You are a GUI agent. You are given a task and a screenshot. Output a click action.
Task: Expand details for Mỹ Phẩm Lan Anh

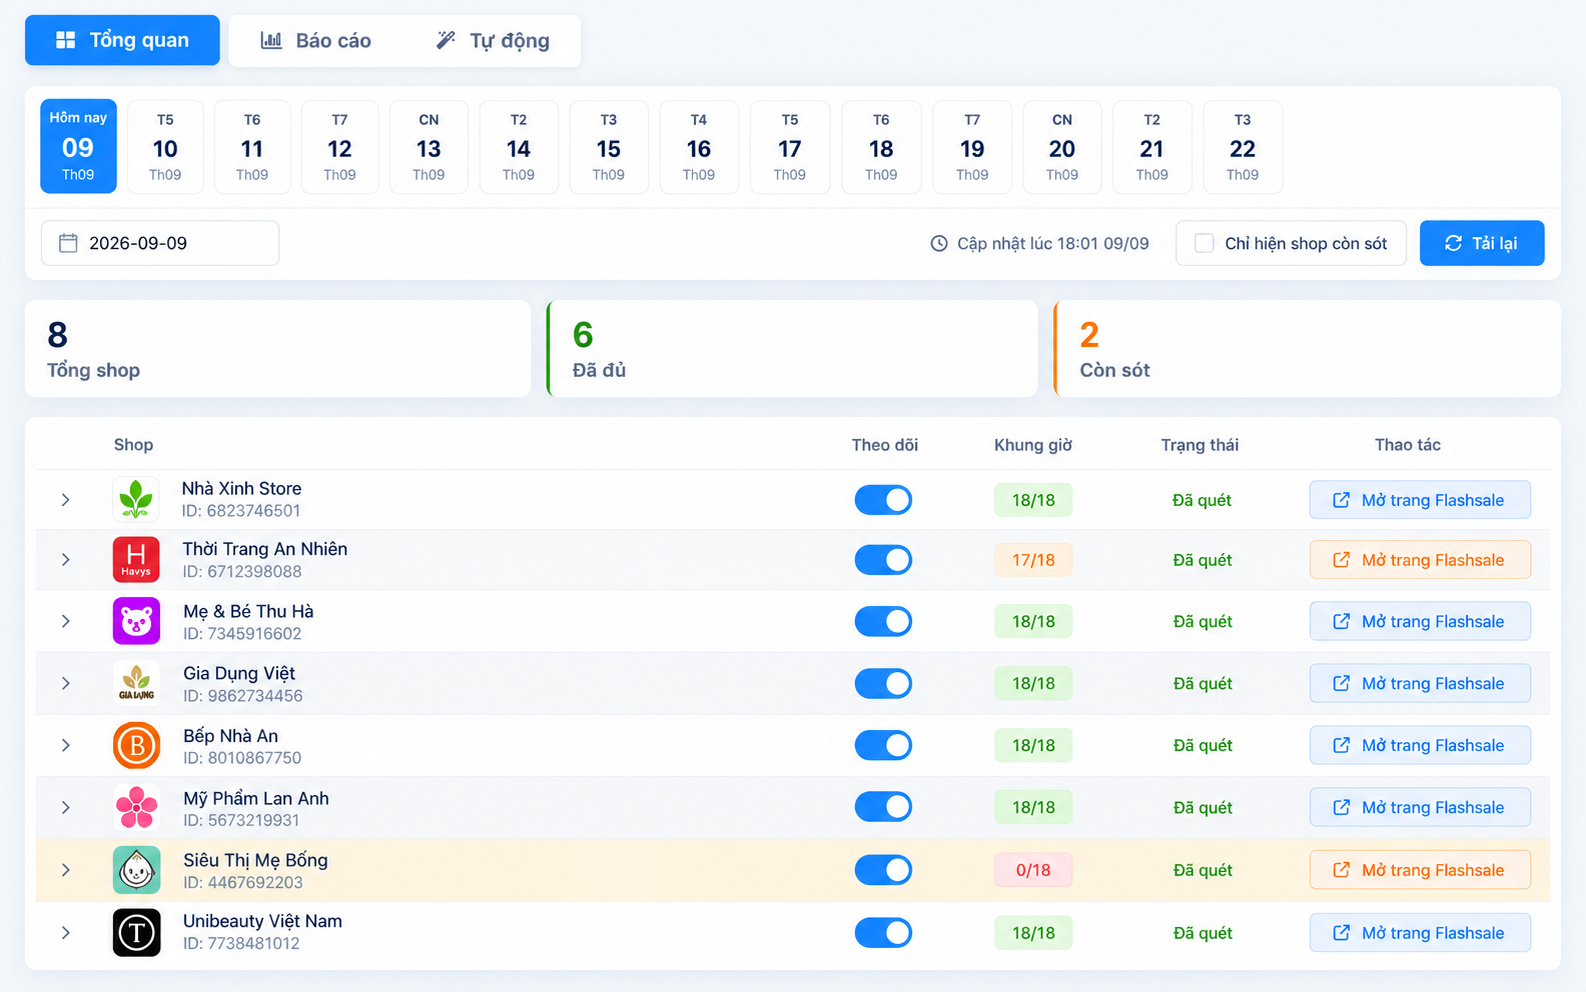[x=65, y=807]
